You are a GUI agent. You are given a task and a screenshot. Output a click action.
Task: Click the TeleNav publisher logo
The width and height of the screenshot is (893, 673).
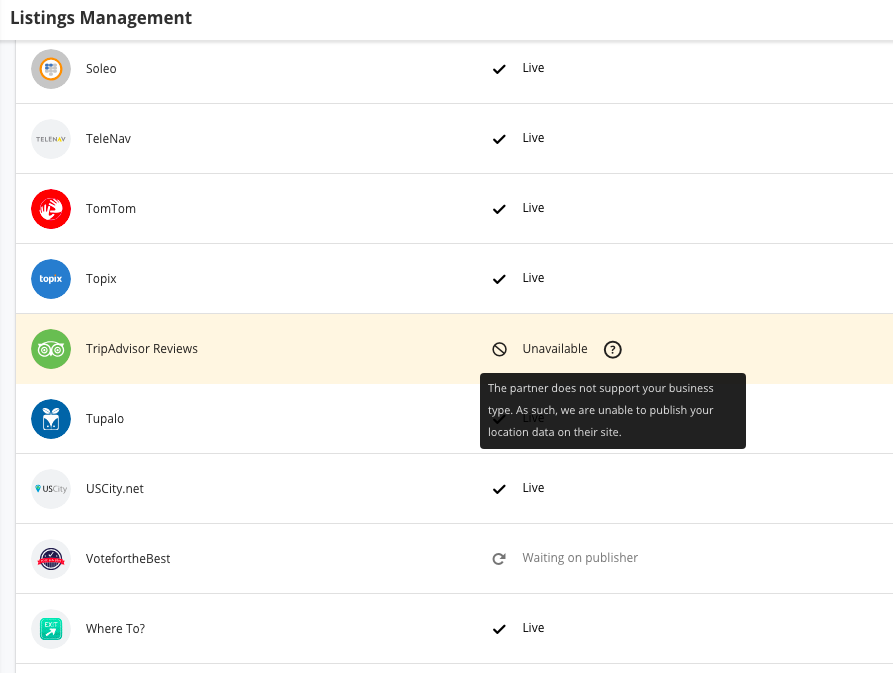(x=51, y=139)
